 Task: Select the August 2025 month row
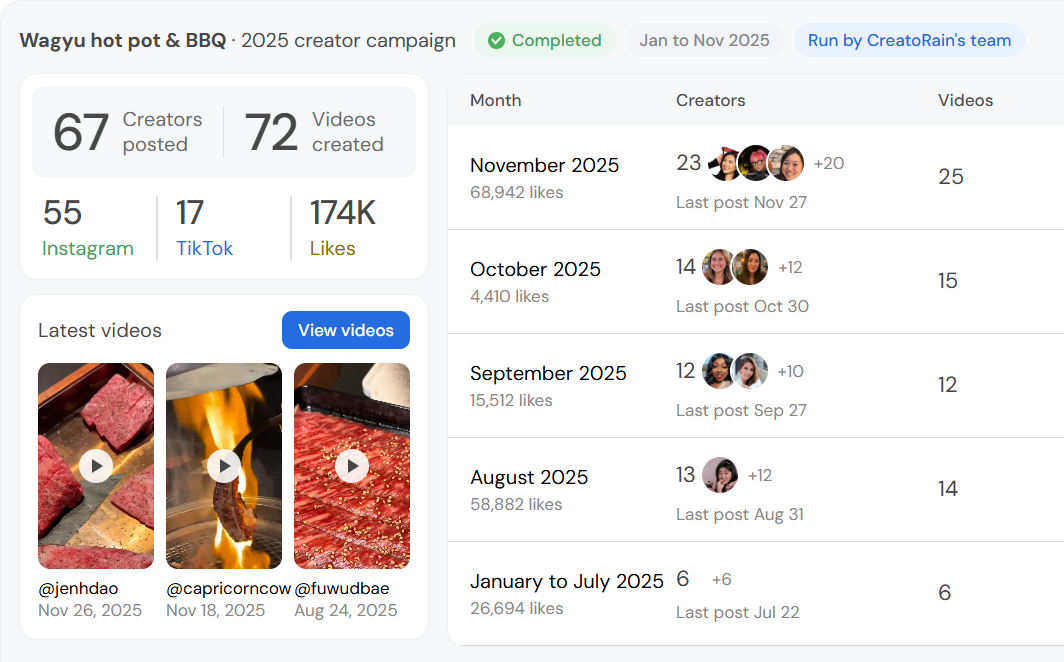click(756, 489)
